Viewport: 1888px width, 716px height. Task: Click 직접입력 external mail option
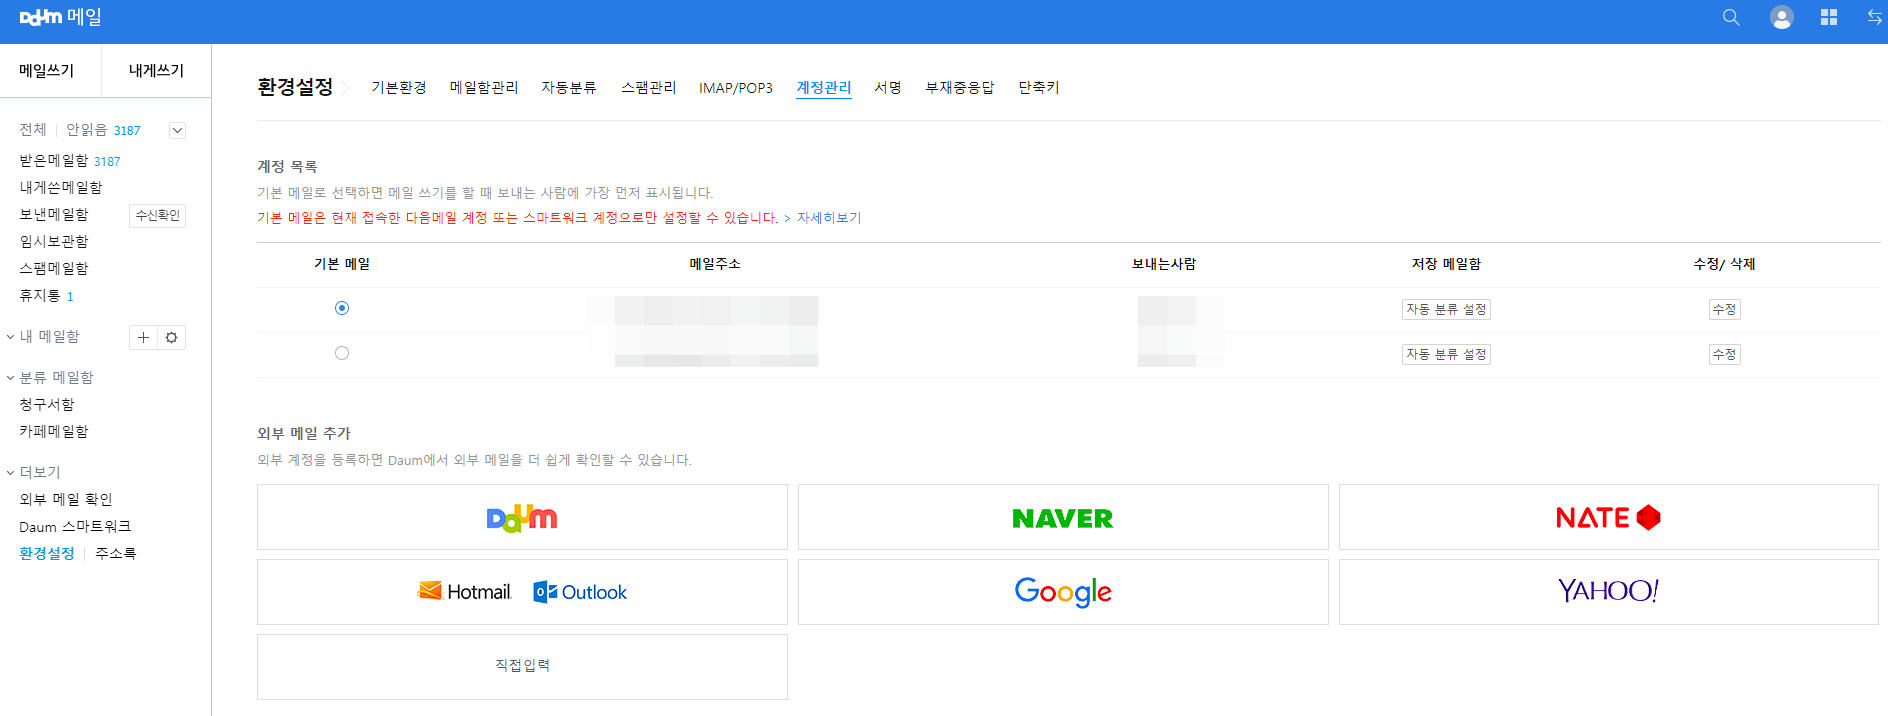coord(522,667)
